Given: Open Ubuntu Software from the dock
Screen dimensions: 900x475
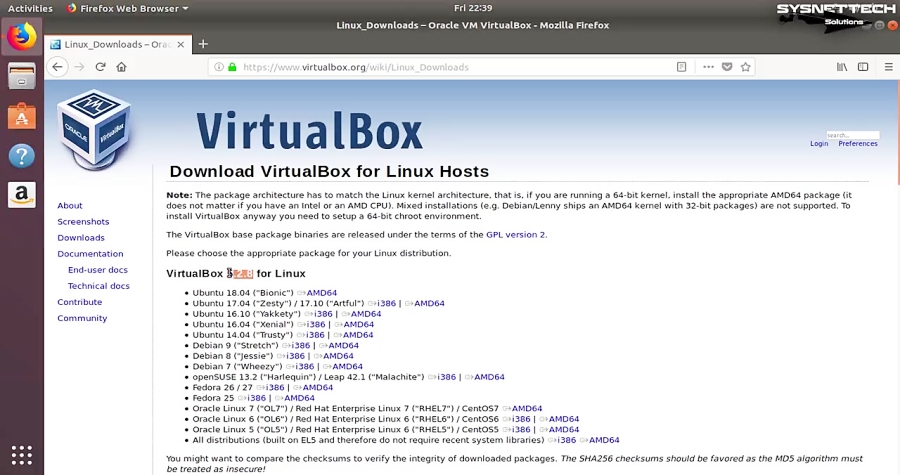Looking at the screenshot, I should [x=22, y=117].
